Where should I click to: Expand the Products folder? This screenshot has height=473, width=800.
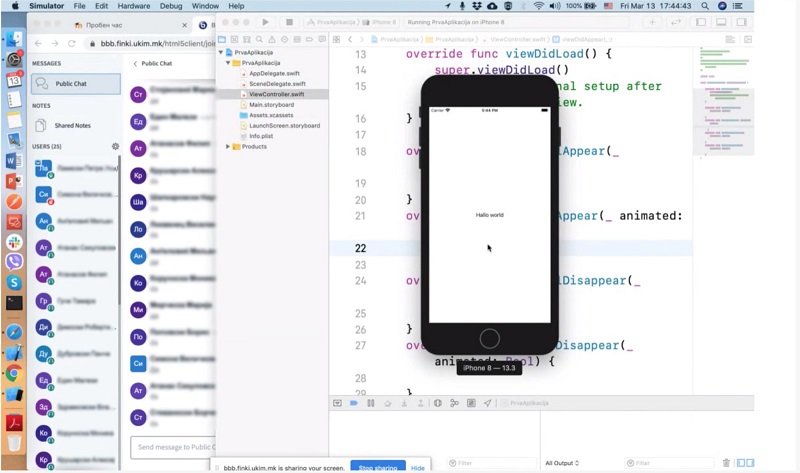228,147
